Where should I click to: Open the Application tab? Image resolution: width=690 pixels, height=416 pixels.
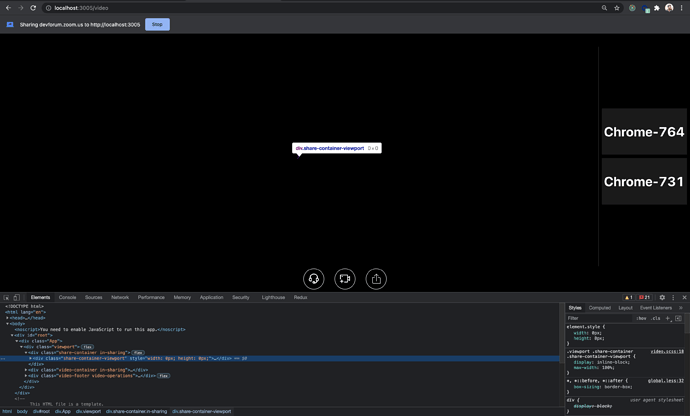[211, 298]
